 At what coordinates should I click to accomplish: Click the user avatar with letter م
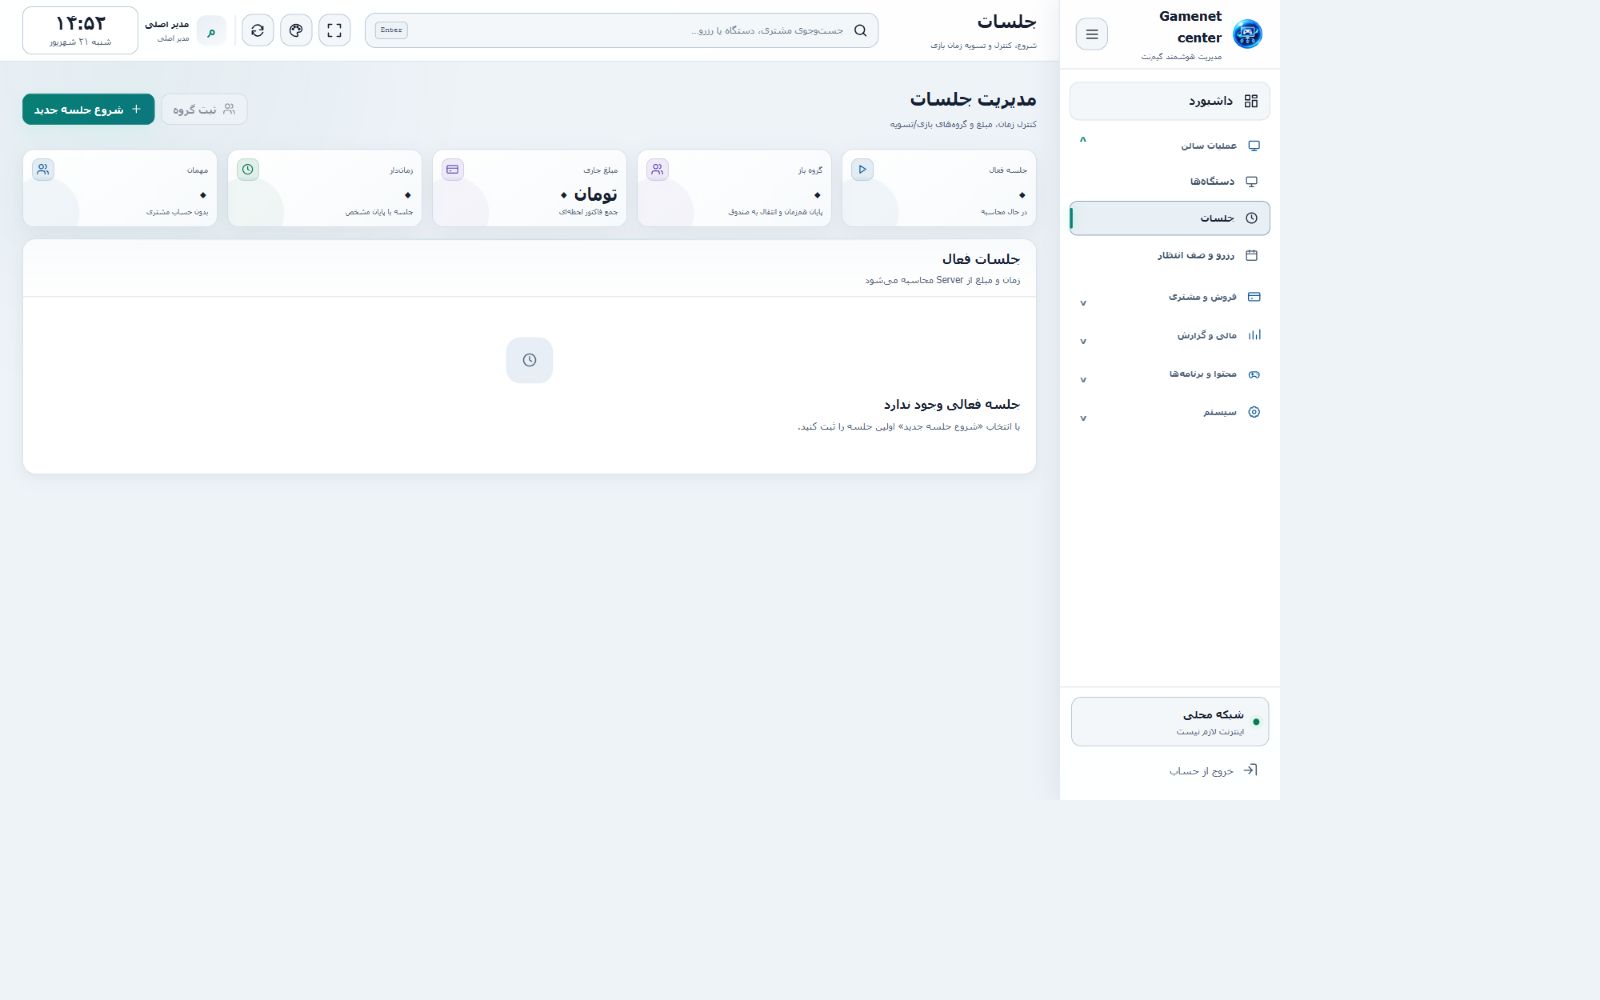211,31
